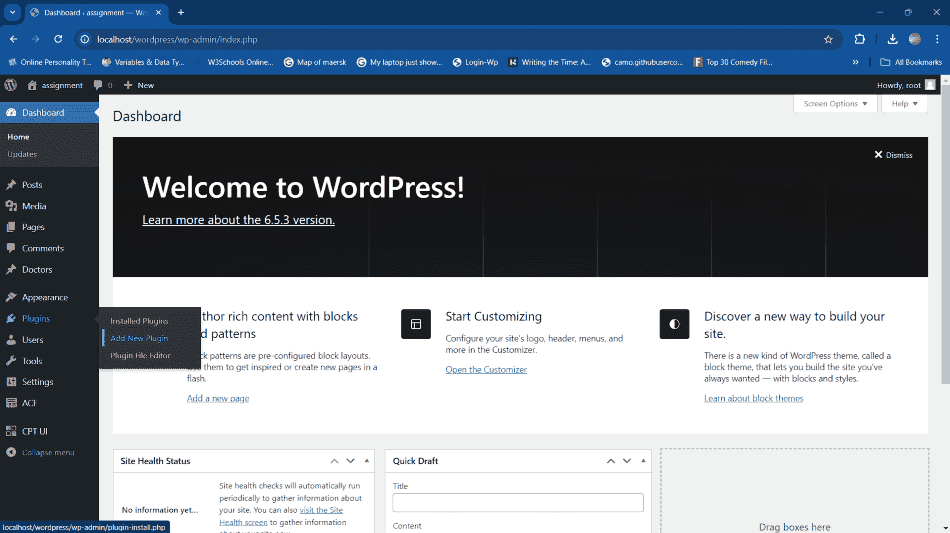Open the Comments sidebar icon
The height and width of the screenshot is (533, 950).
pyautogui.click(x=11, y=248)
